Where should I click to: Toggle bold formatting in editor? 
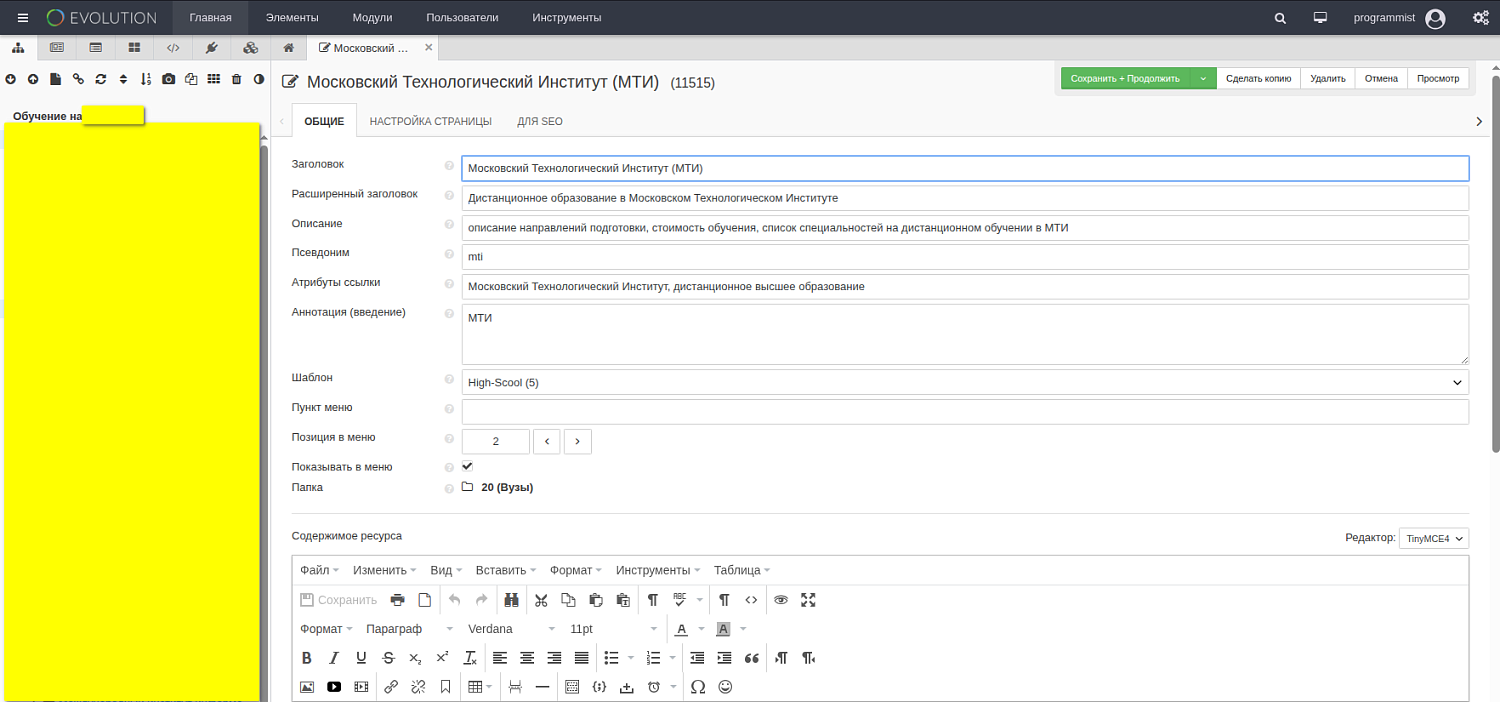[x=307, y=658]
